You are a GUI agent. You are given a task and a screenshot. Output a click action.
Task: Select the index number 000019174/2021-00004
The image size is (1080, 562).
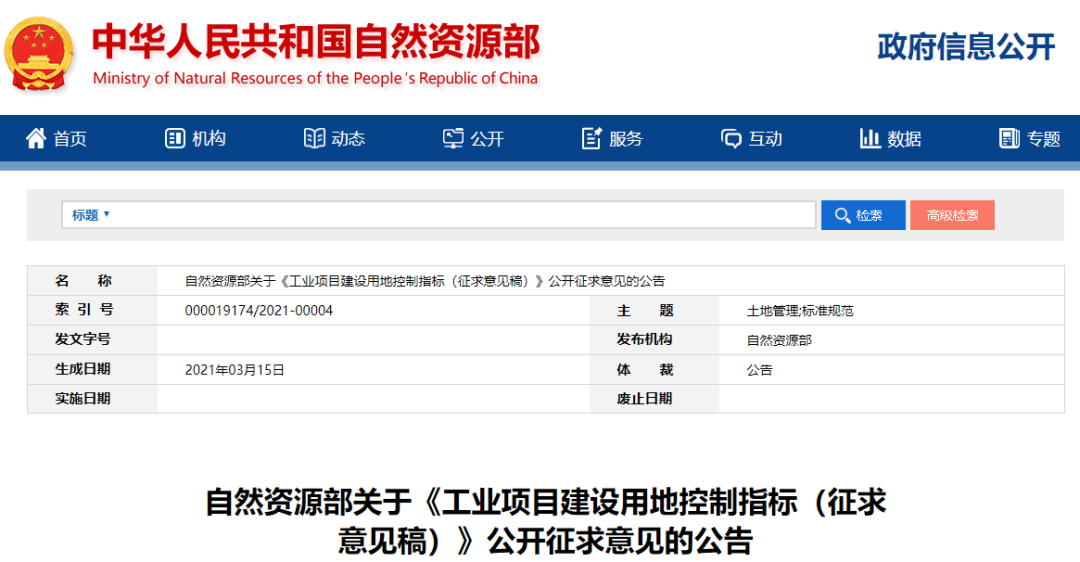(259, 311)
